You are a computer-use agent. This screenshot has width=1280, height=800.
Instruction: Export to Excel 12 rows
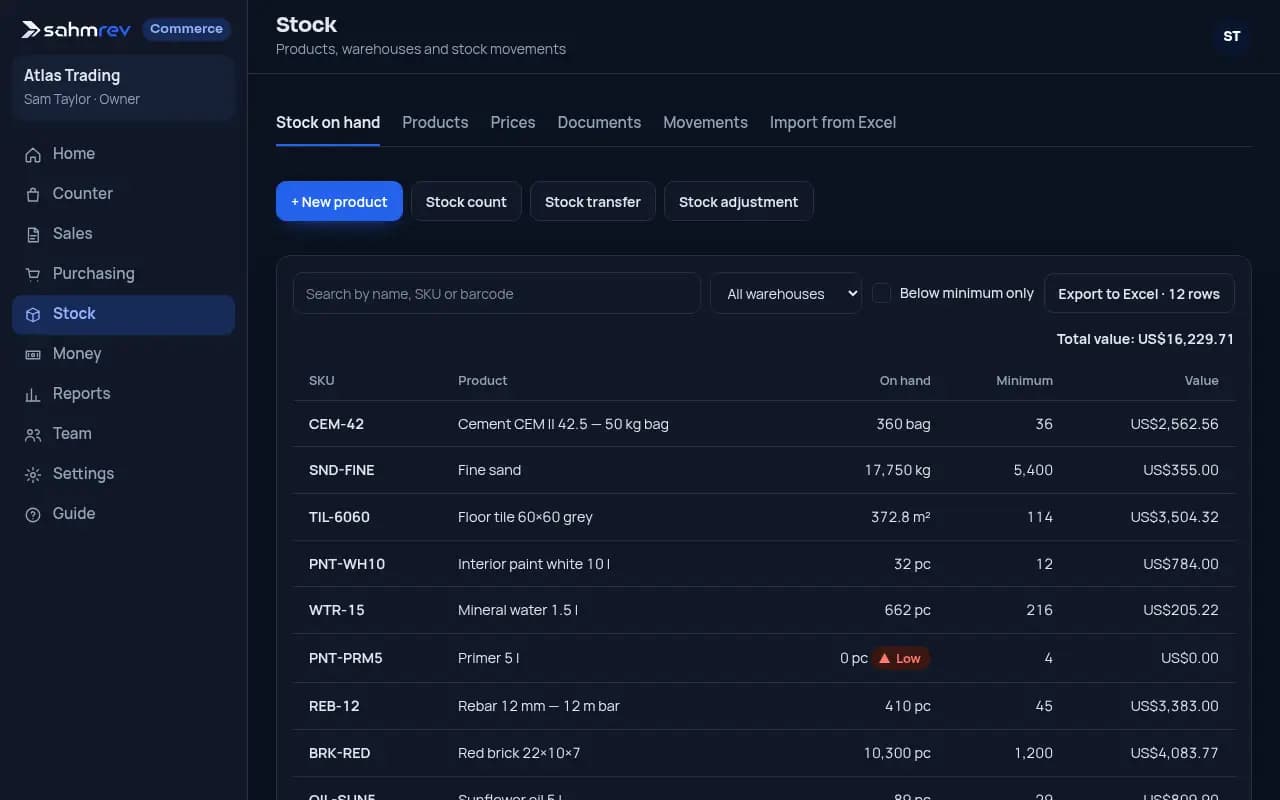click(1139, 293)
